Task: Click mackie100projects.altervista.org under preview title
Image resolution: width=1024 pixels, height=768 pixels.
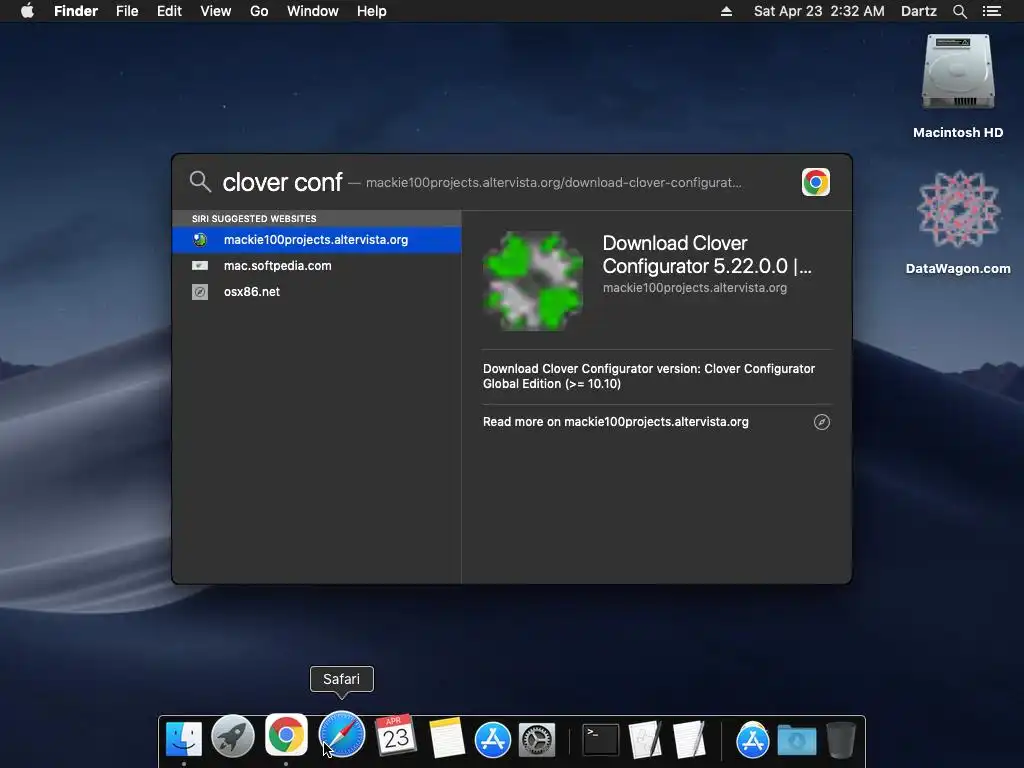Action: [694, 288]
